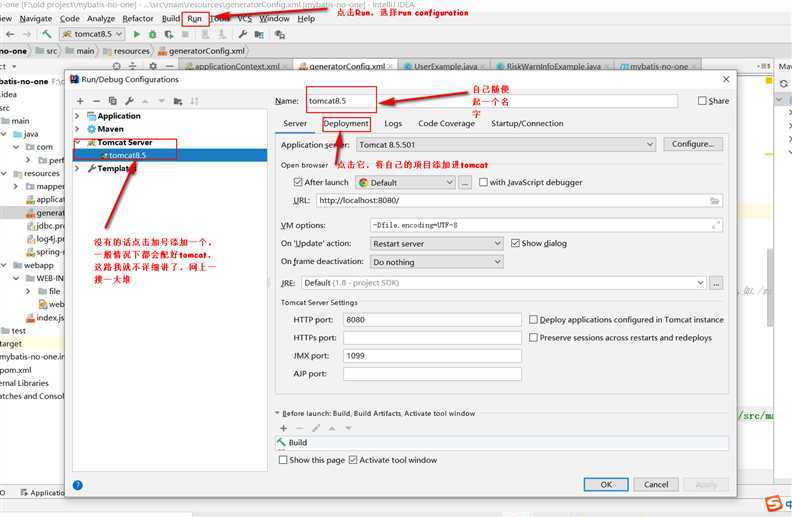Viewport: 792px width, 517px height.
Task: Collapse Before launch section triangle
Action: (x=277, y=412)
